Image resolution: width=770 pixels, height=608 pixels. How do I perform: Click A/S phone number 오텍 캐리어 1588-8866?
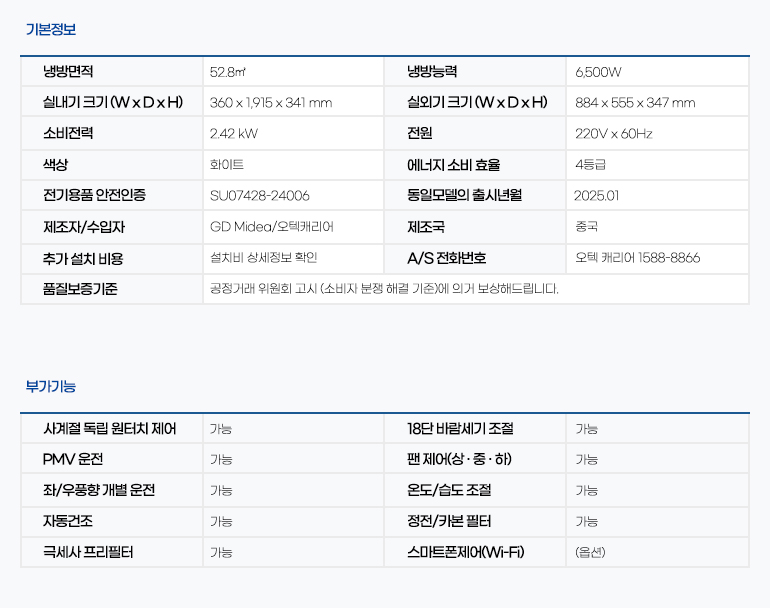637,258
